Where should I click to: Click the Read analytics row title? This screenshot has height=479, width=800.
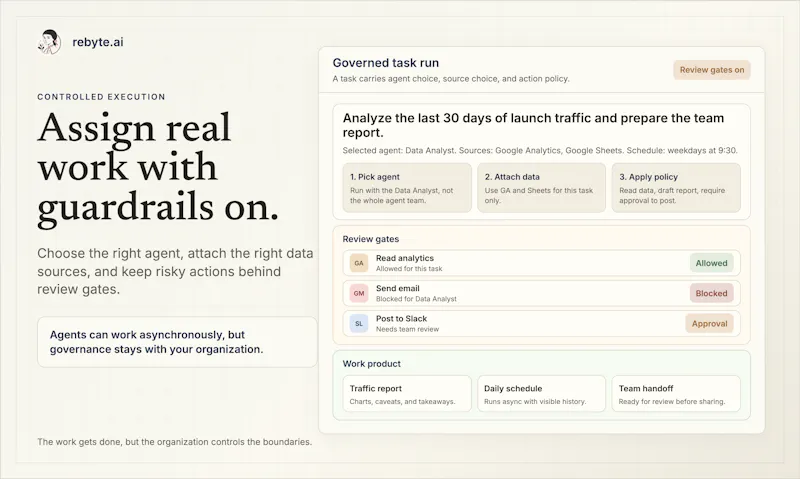(x=405, y=258)
